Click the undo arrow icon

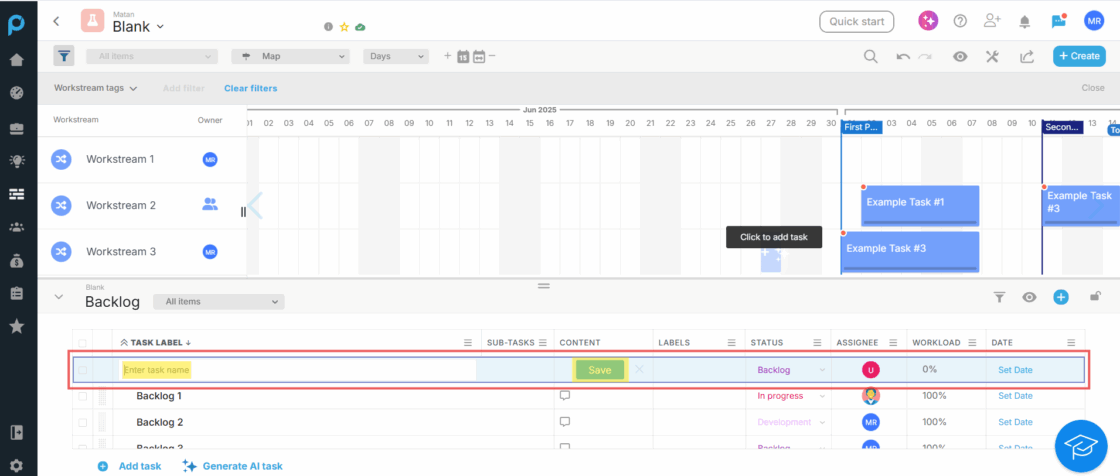point(903,57)
